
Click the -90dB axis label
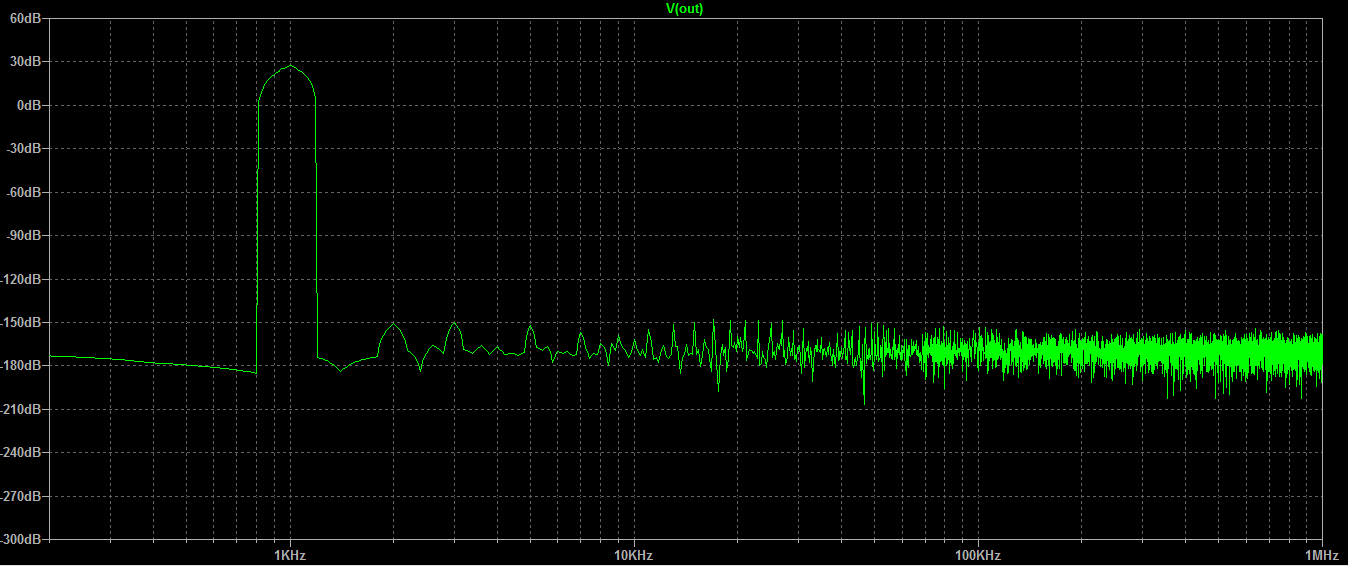[25, 235]
